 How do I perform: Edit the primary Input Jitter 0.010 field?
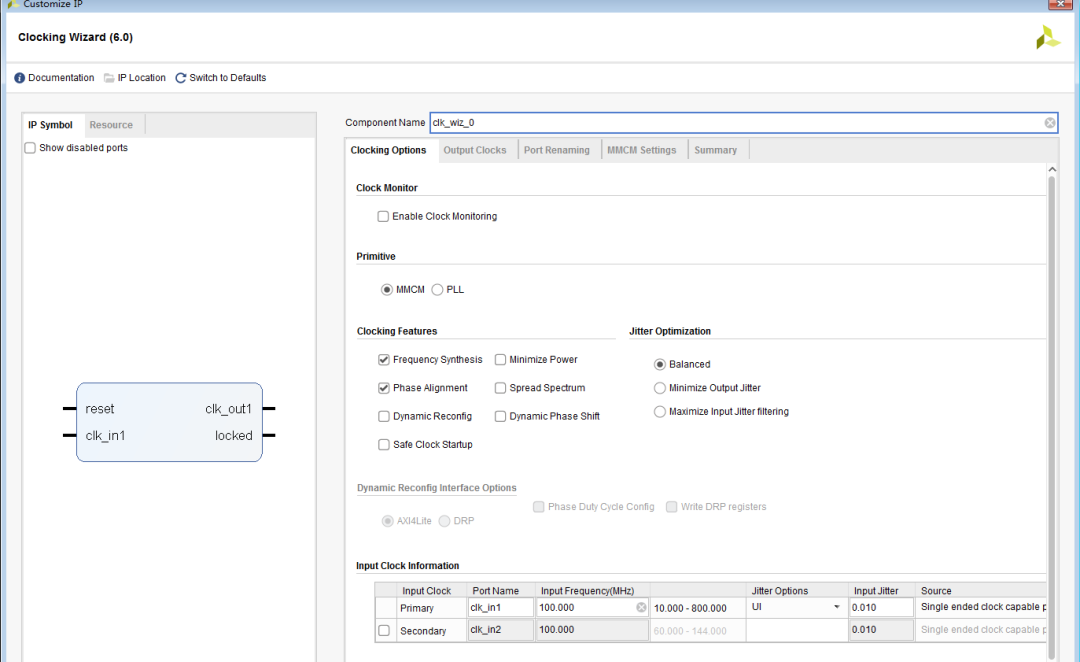(881, 608)
